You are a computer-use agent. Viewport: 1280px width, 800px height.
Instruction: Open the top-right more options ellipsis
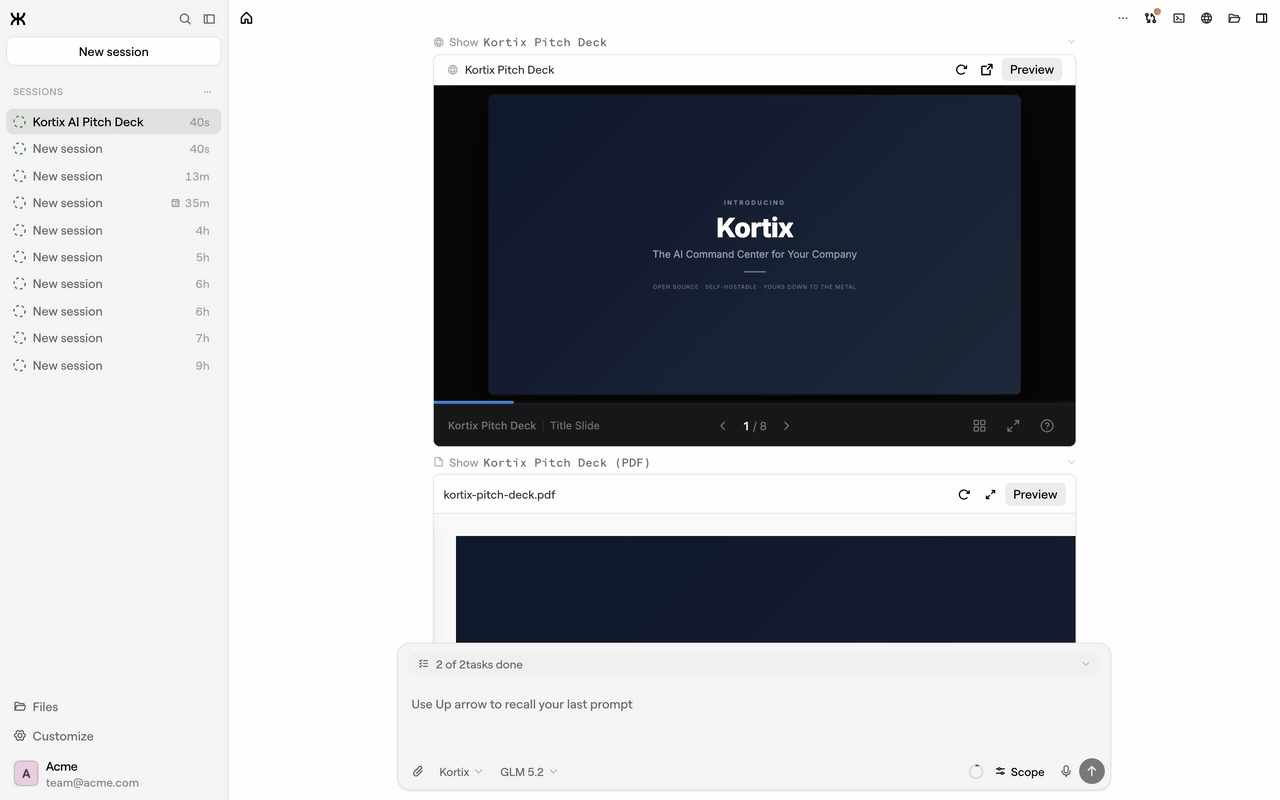[1123, 18]
